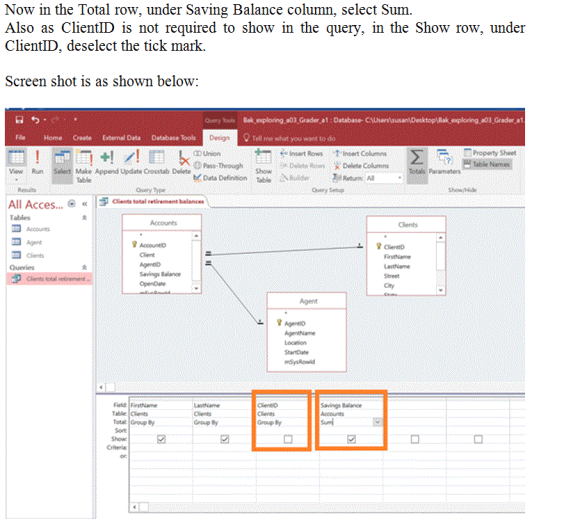
Task: Click the Union query option
Action: [x=207, y=154]
